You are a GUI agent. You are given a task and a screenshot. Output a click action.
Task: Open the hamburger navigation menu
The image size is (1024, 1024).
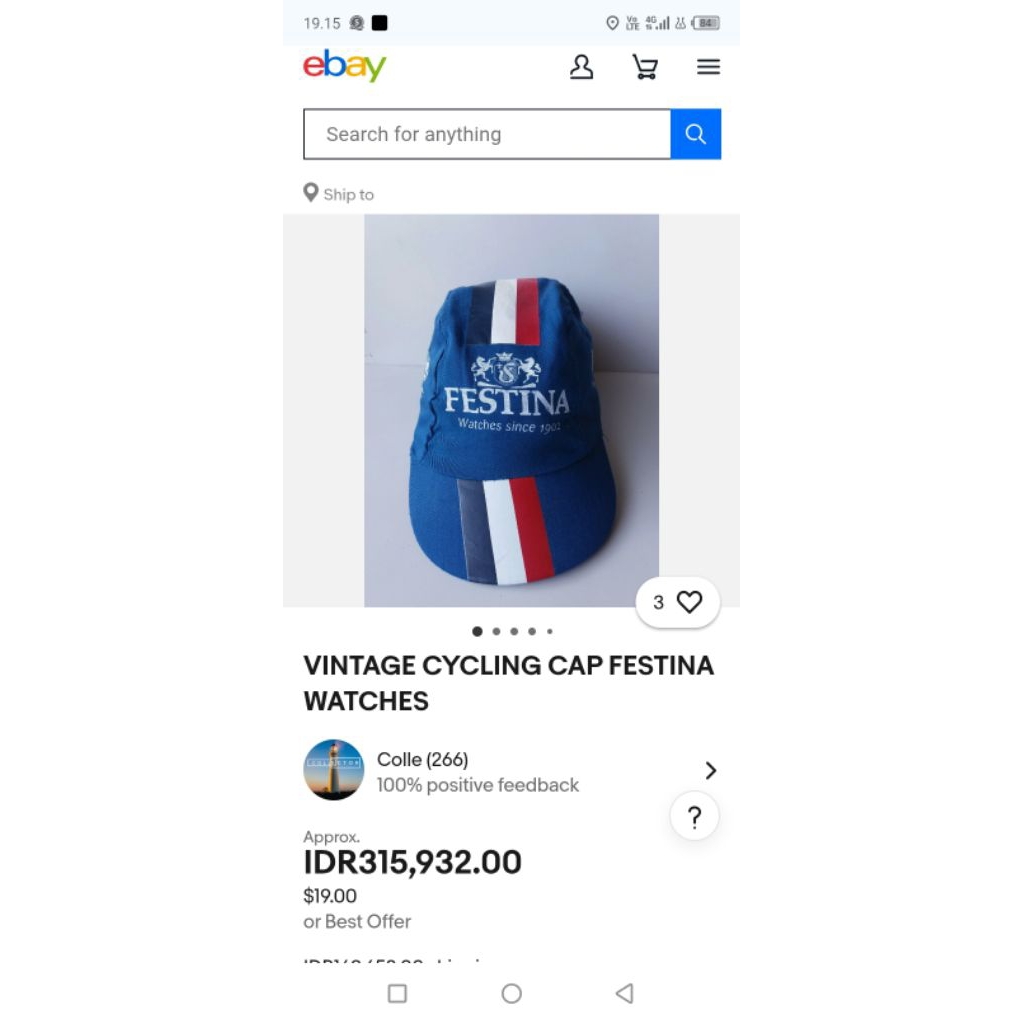708,67
